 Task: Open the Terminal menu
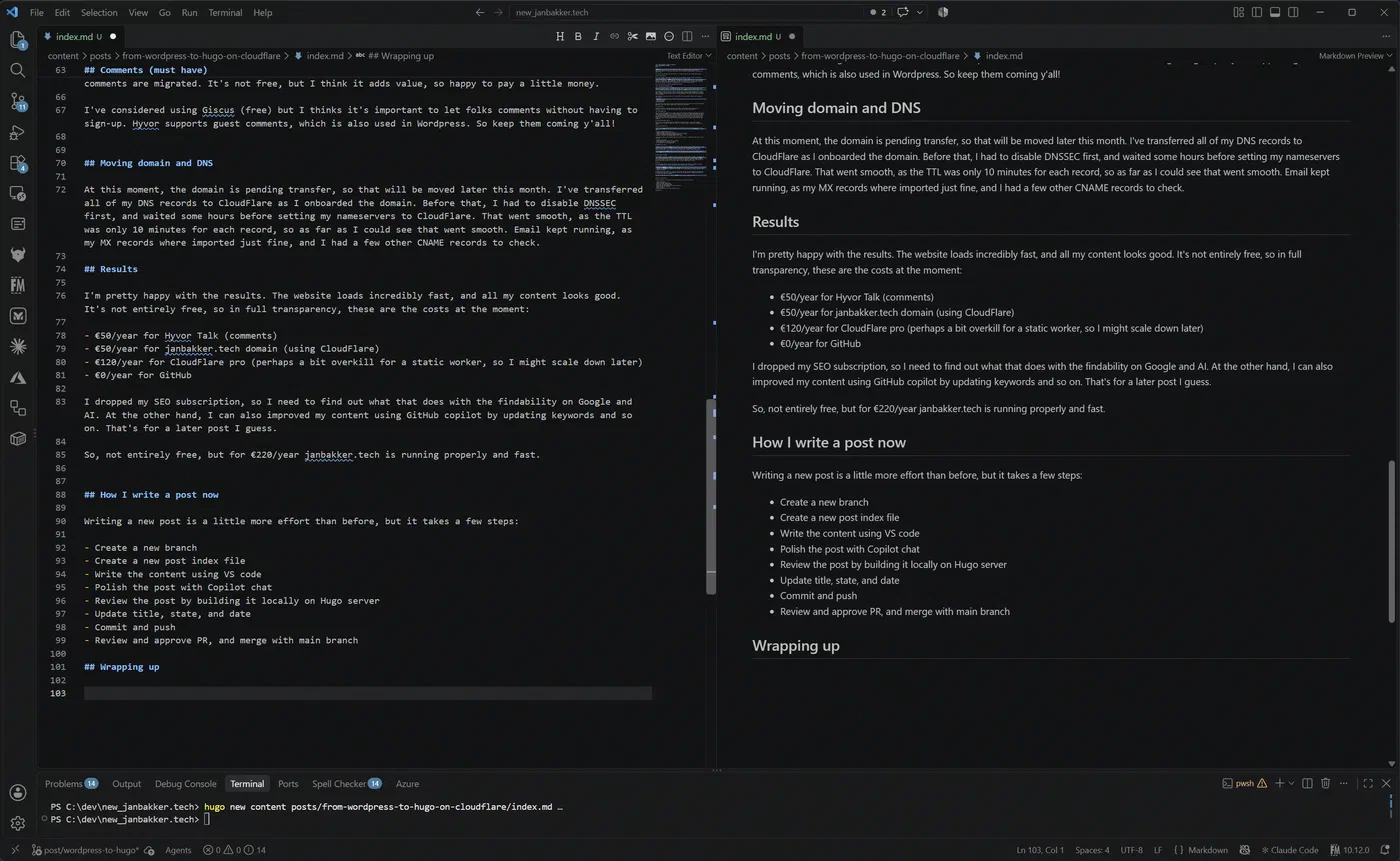[225, 12]
